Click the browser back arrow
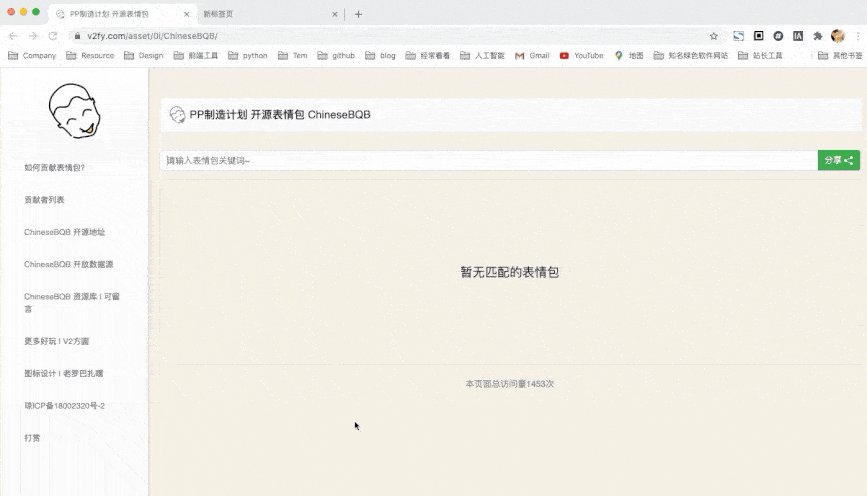 coord(13,36)
